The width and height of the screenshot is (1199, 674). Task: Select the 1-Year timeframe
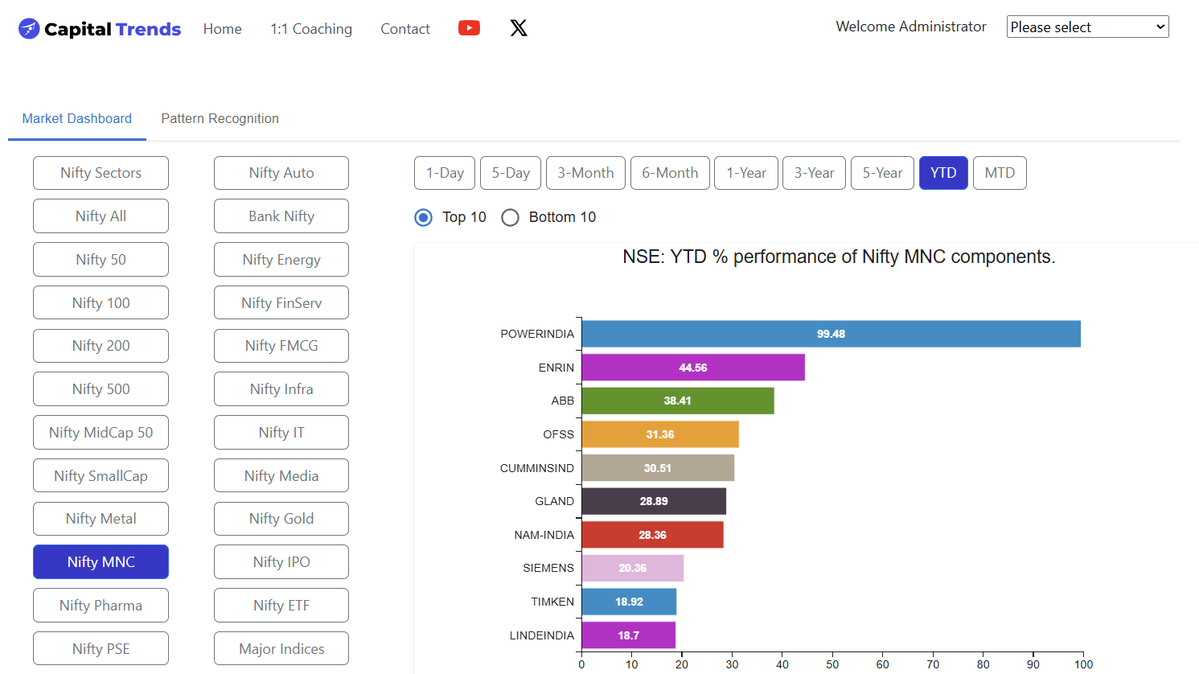tap(746, 173)
